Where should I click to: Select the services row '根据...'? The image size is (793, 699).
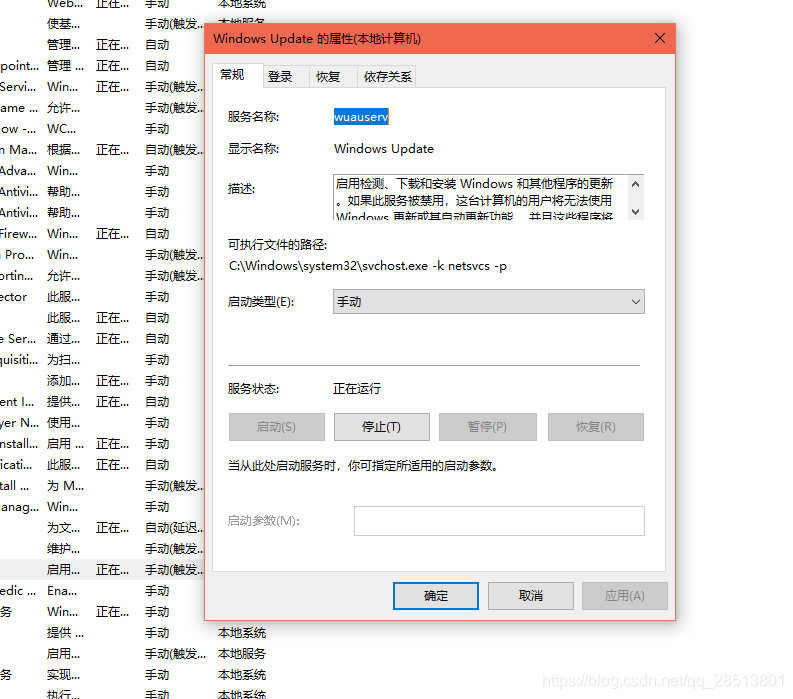coord(102,150)
